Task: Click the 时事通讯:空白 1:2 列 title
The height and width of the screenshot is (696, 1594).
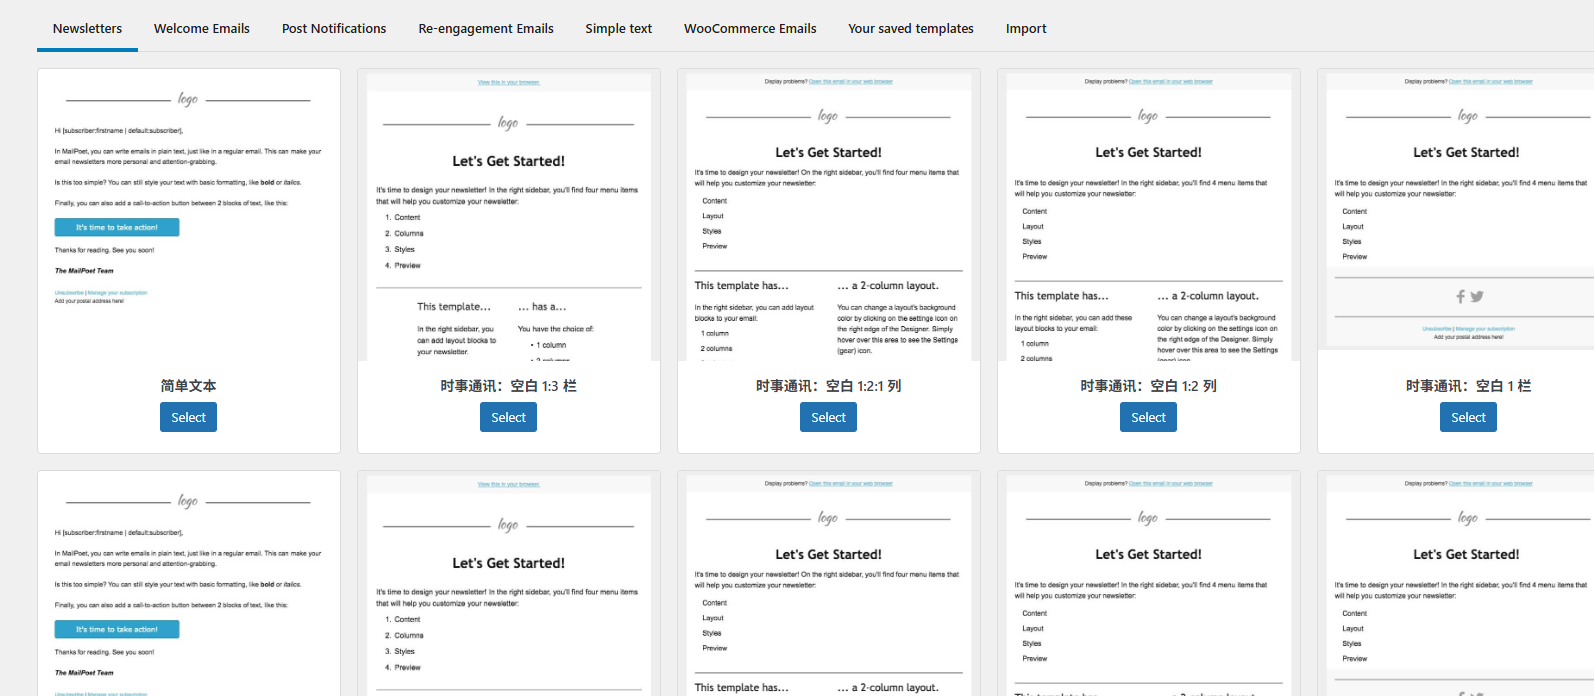Action: click(x=1148, y=386)
